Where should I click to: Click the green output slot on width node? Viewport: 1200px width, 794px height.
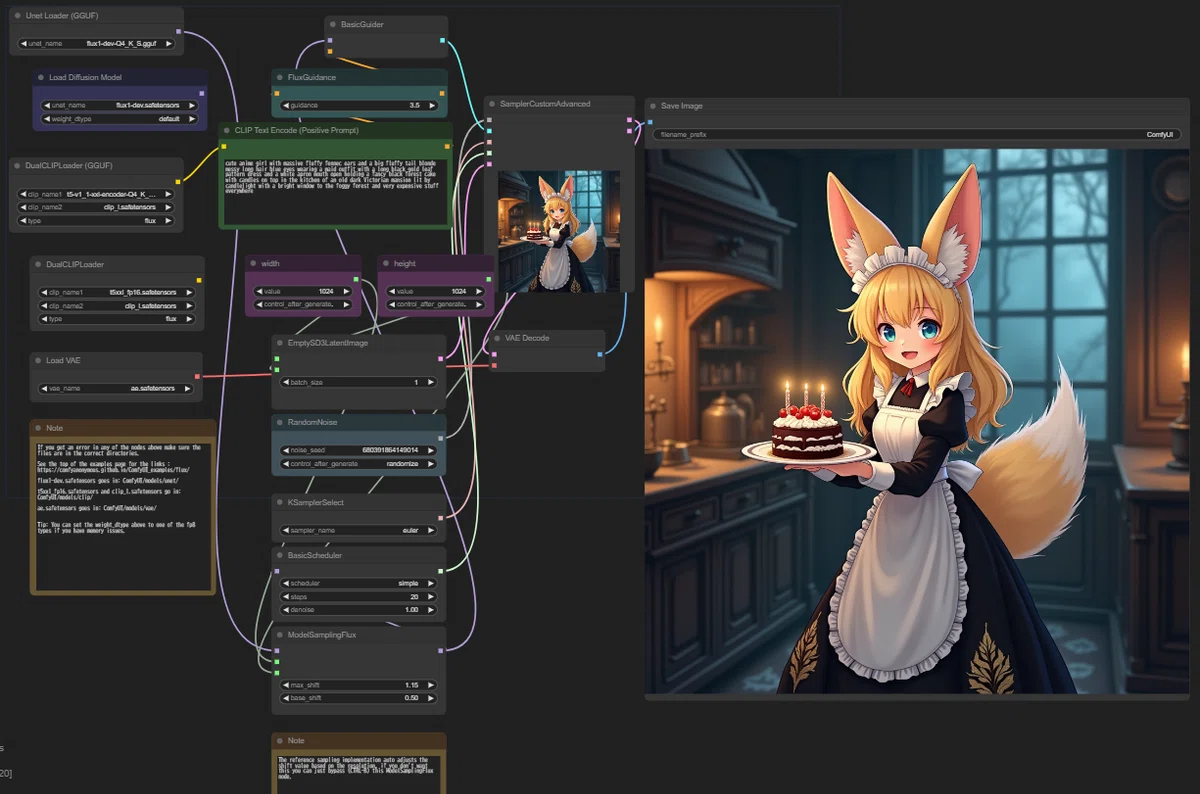[356, 279]
